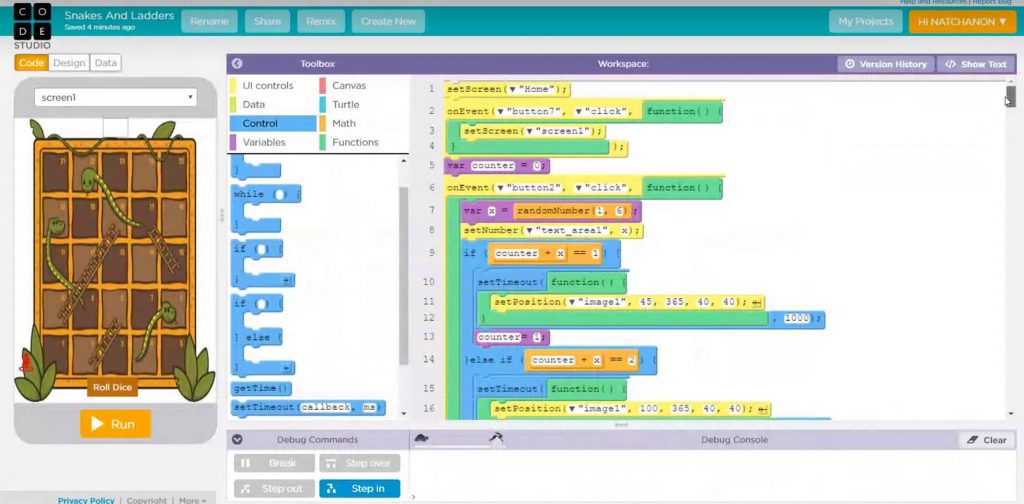Click the Version History clock button
The width and height of the screenshot is (1024, 504).
coord(886,64)
